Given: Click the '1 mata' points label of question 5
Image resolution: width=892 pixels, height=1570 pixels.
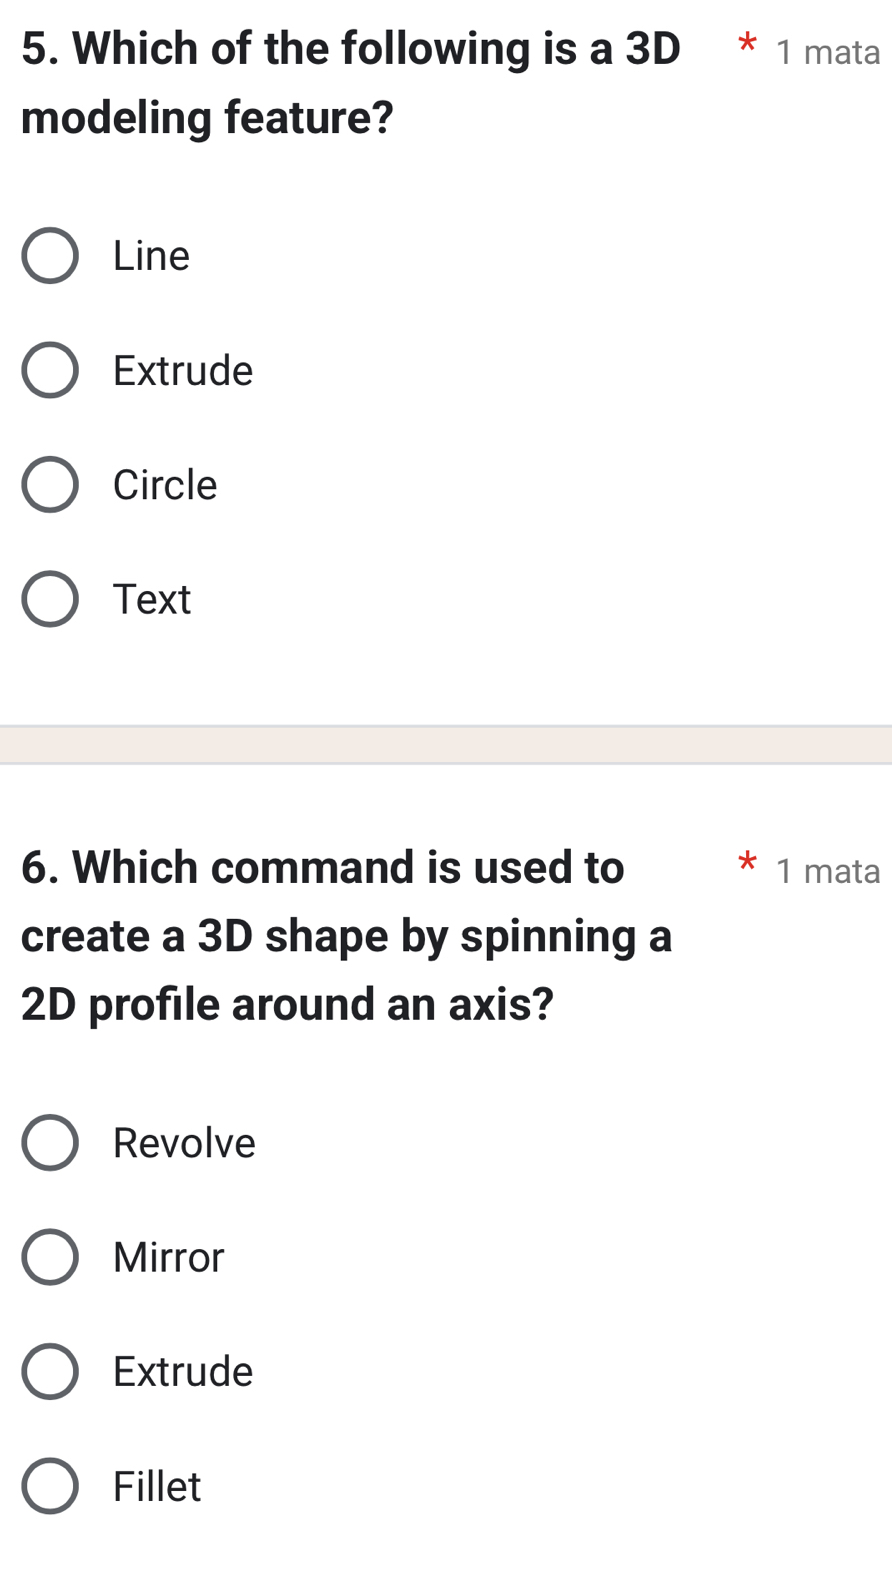Looking at the screenshot, I should (827, 52).
